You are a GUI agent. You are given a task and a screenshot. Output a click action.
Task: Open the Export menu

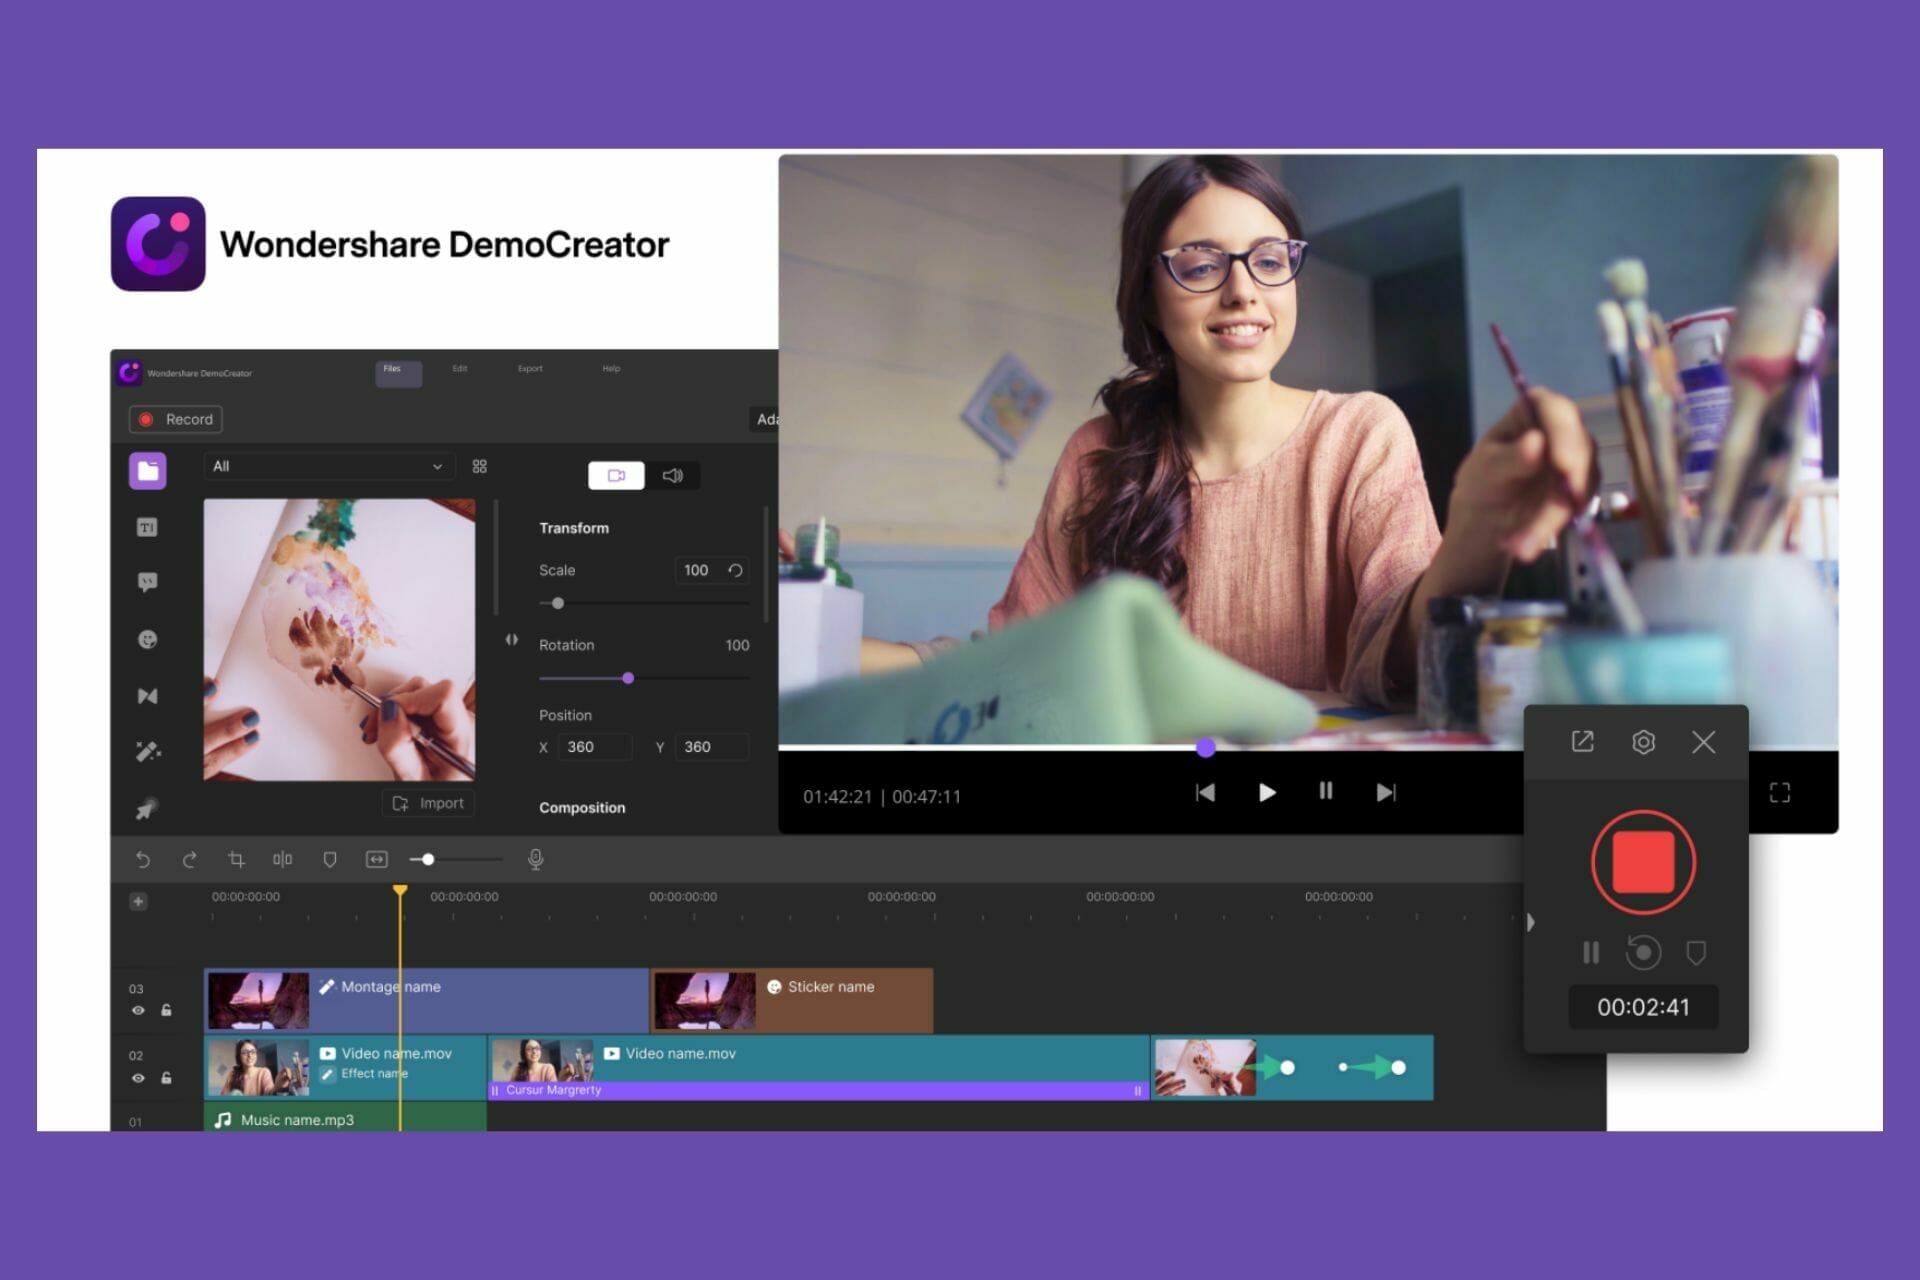tap(530, 369)
